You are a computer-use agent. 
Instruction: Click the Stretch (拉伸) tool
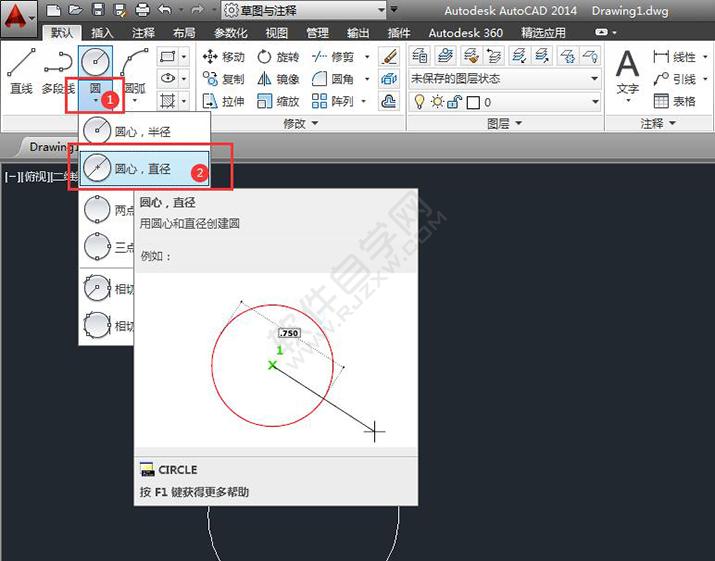pyautogui.click(x=223, y=101)
